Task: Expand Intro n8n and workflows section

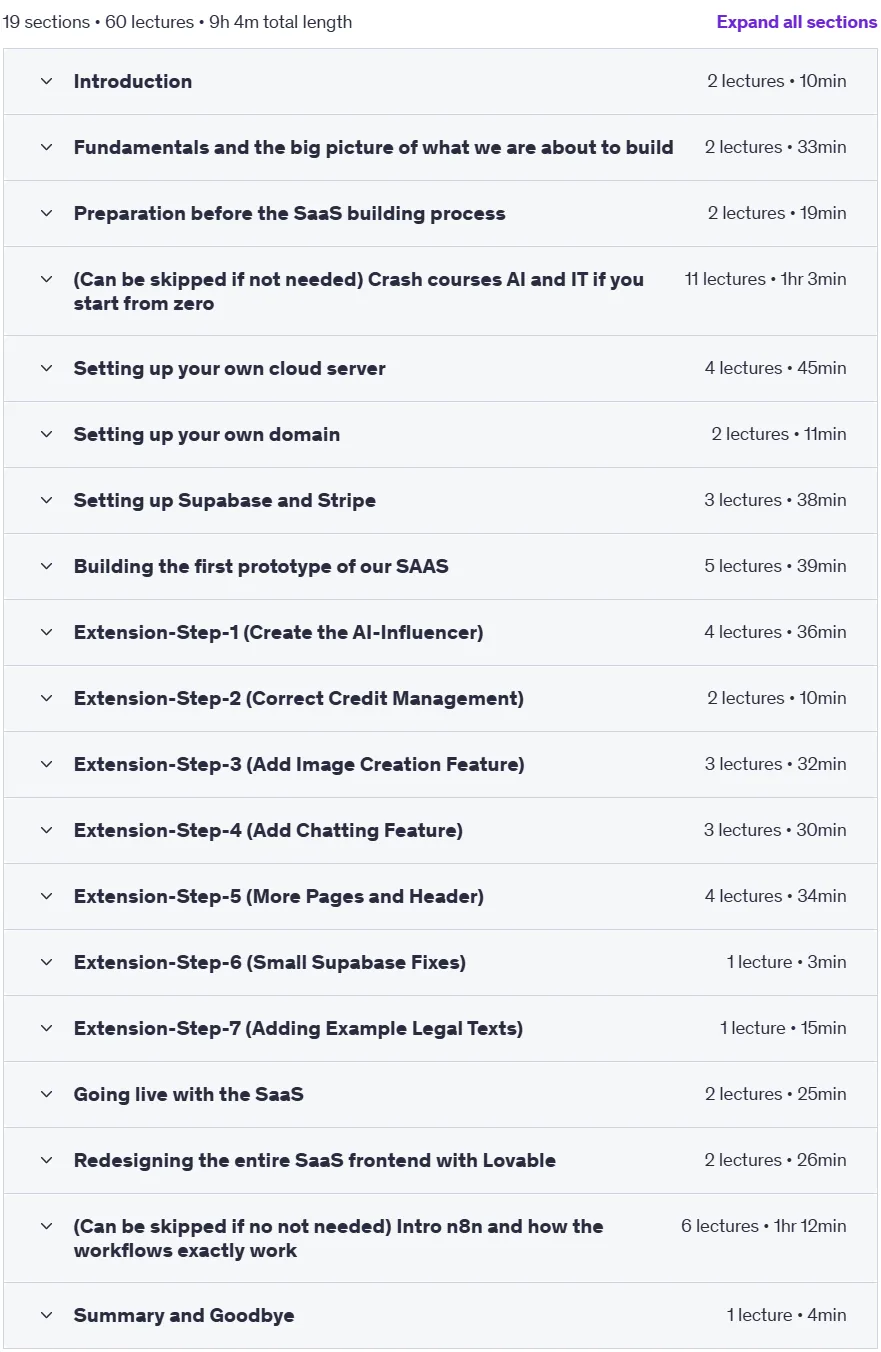Action: [440, 1238]
